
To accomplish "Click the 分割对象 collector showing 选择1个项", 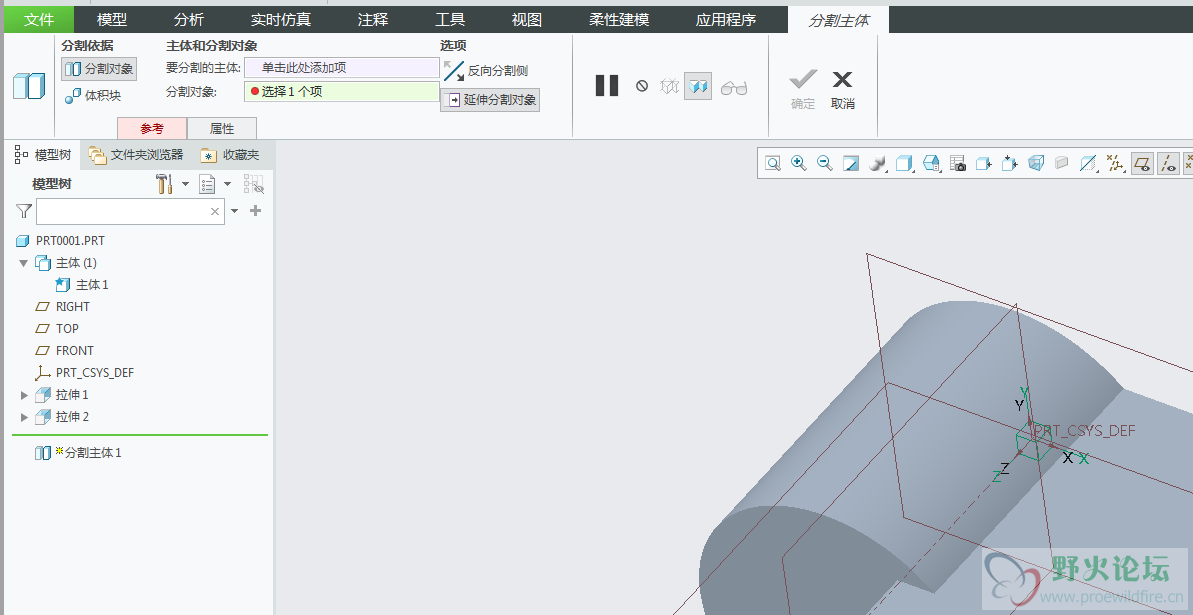I will [x=342, y=91].
